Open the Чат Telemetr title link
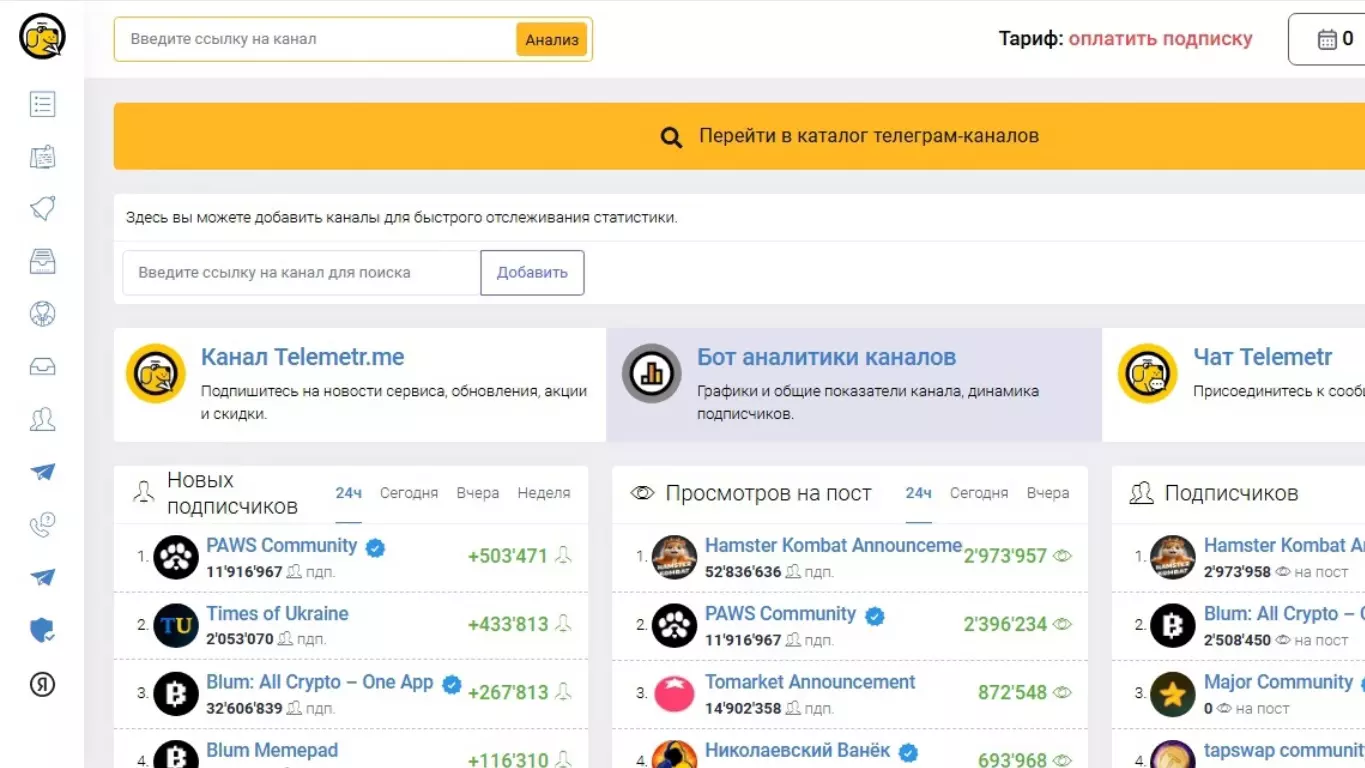 click(1263, 357)
